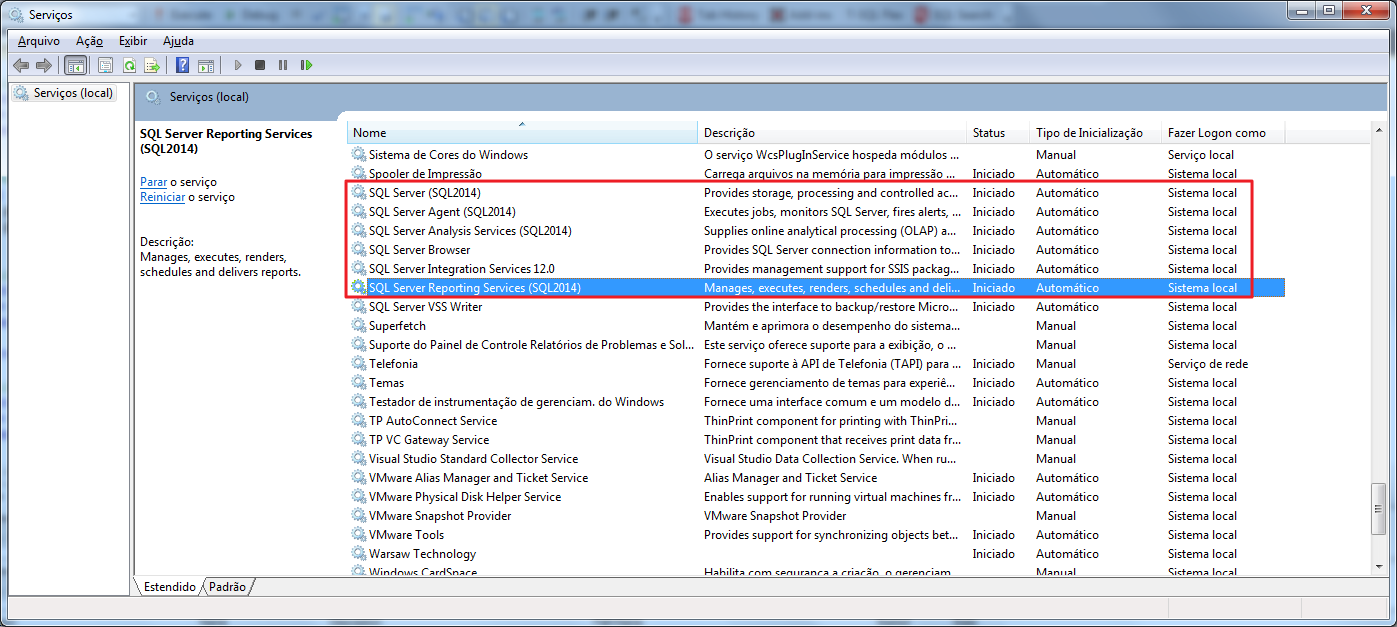Click the Refresh toolbar icon
1397x627 pixels.
click(x=129, y=65)
